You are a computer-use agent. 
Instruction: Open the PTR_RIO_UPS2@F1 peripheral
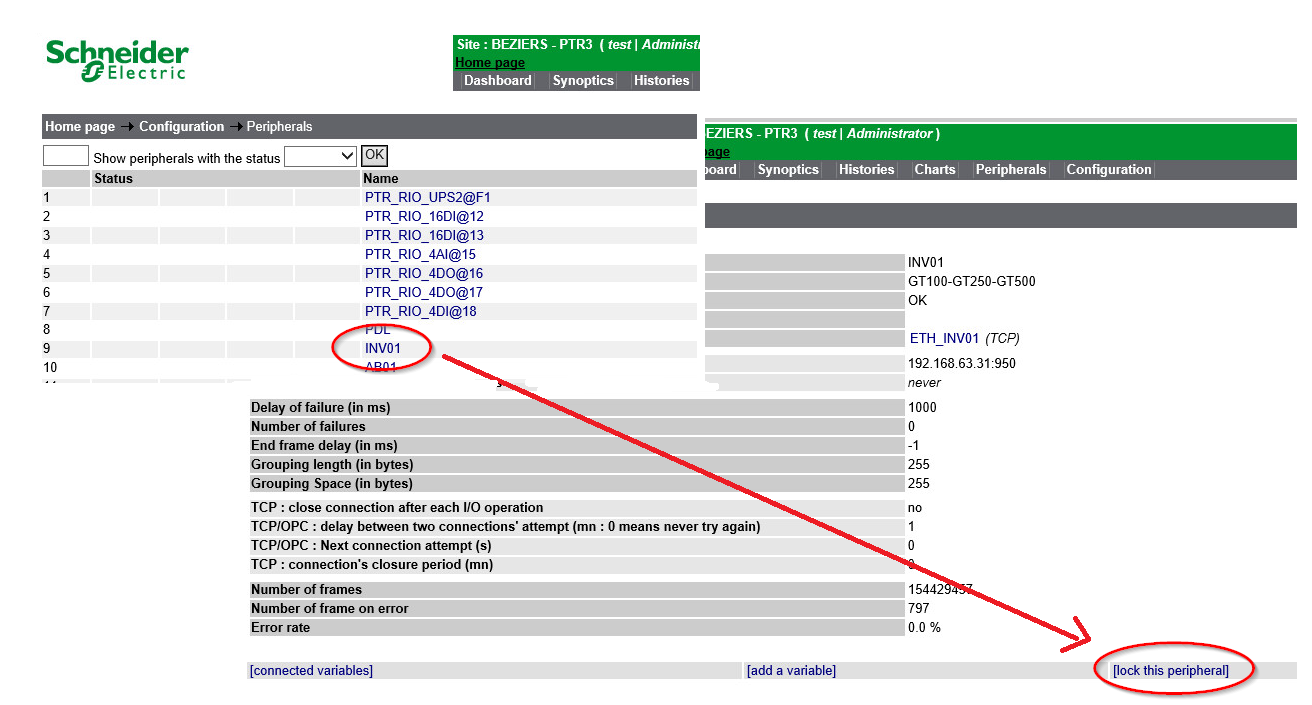427,198
